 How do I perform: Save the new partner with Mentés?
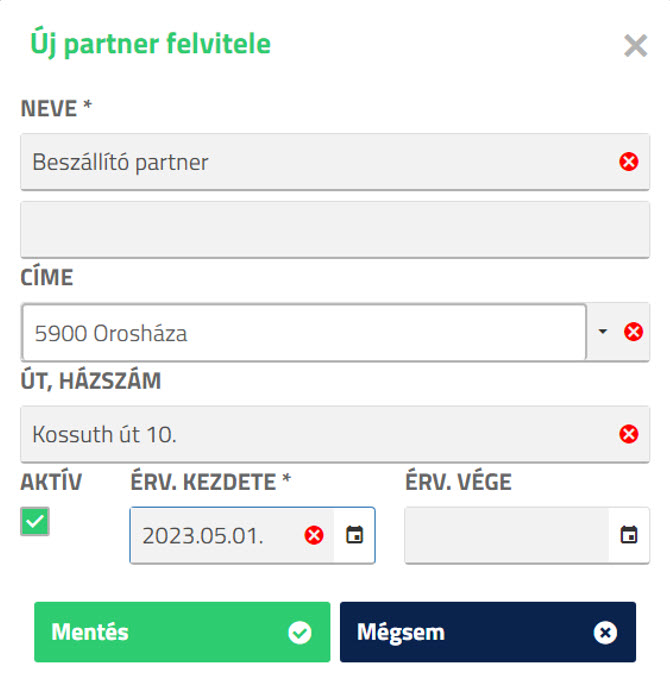[182, 632]
